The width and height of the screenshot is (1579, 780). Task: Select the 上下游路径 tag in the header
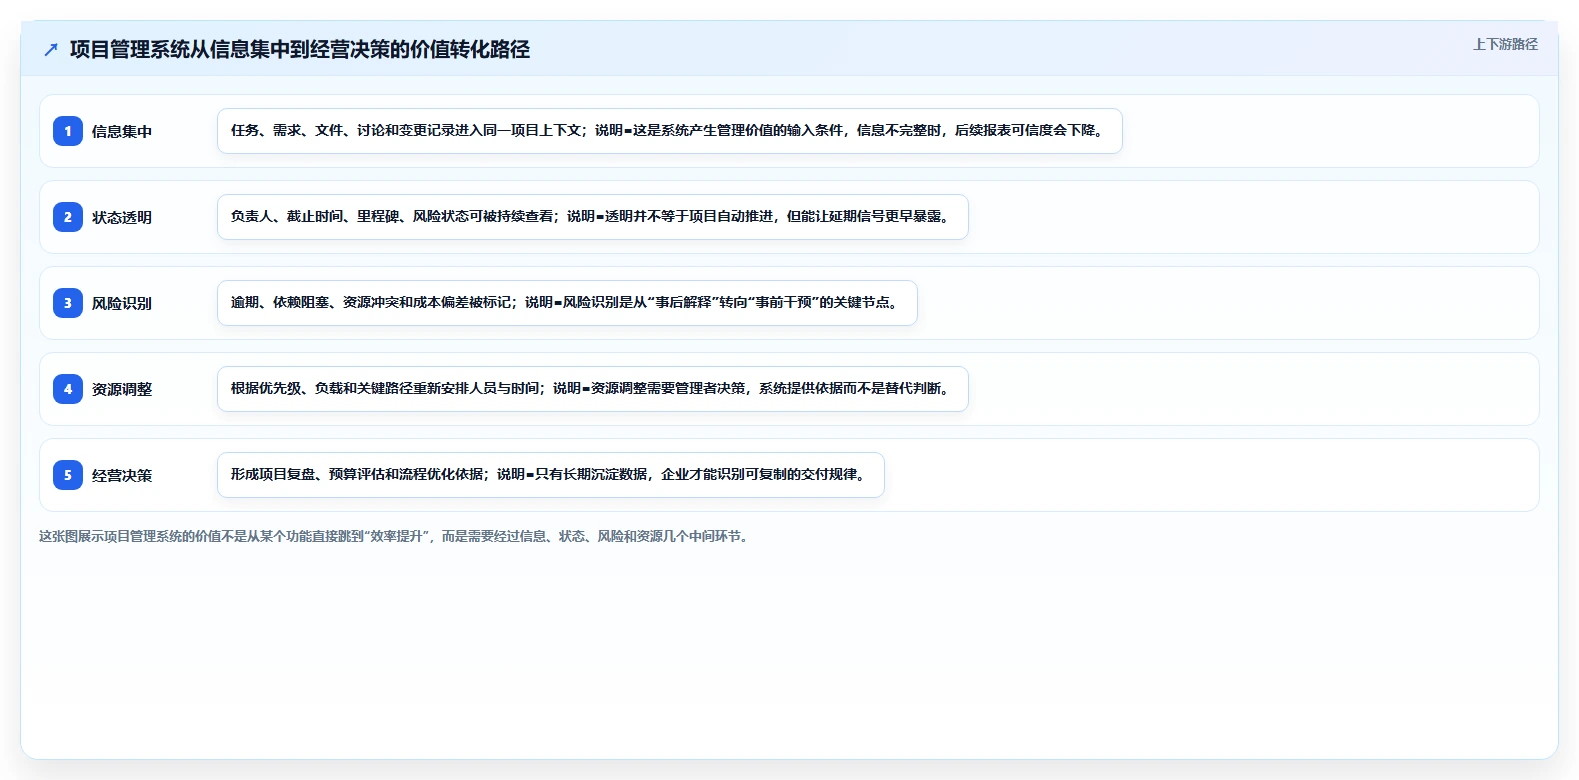click(1505, 44)
